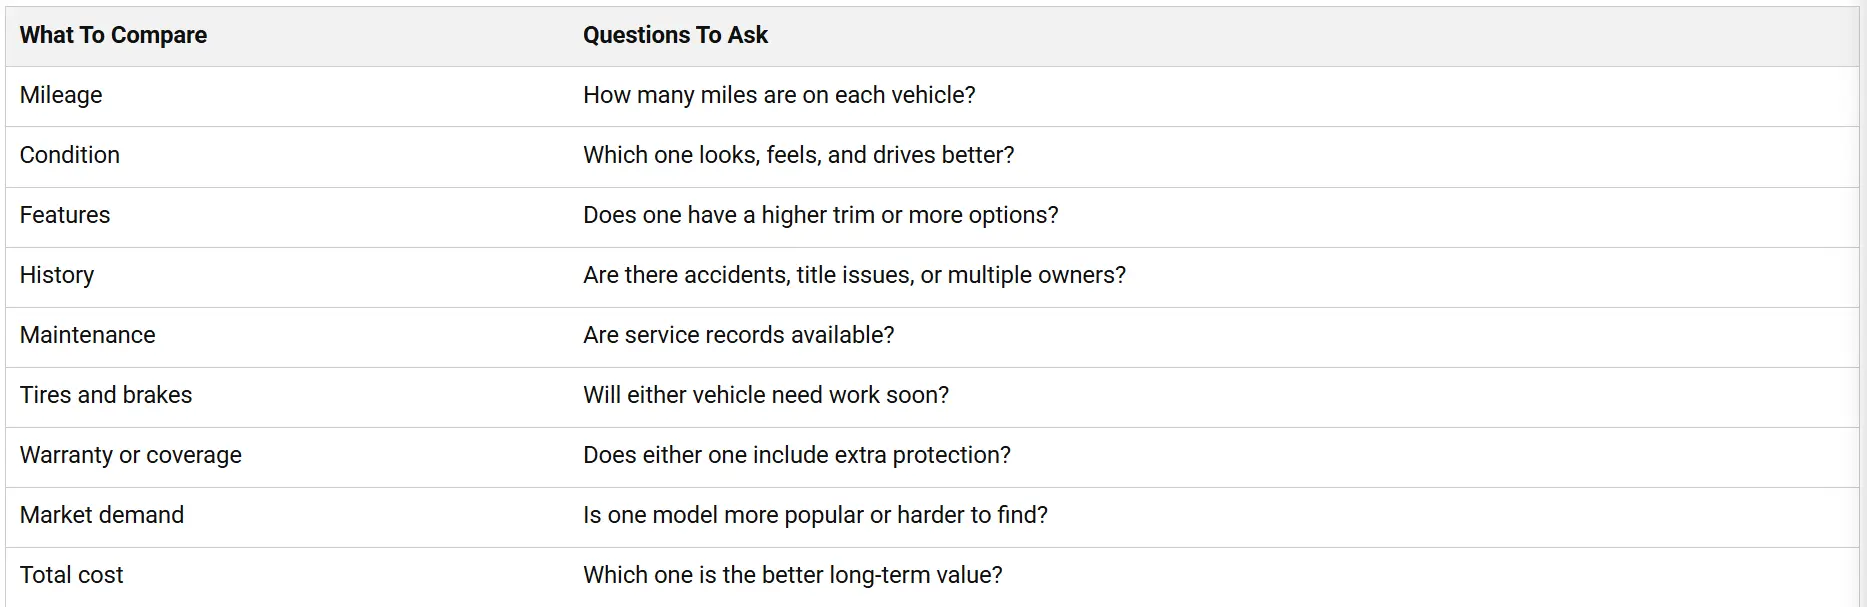Select 'Warranty or coverage' cell
Screen dimensions: 1867x607
pos(131,455)
